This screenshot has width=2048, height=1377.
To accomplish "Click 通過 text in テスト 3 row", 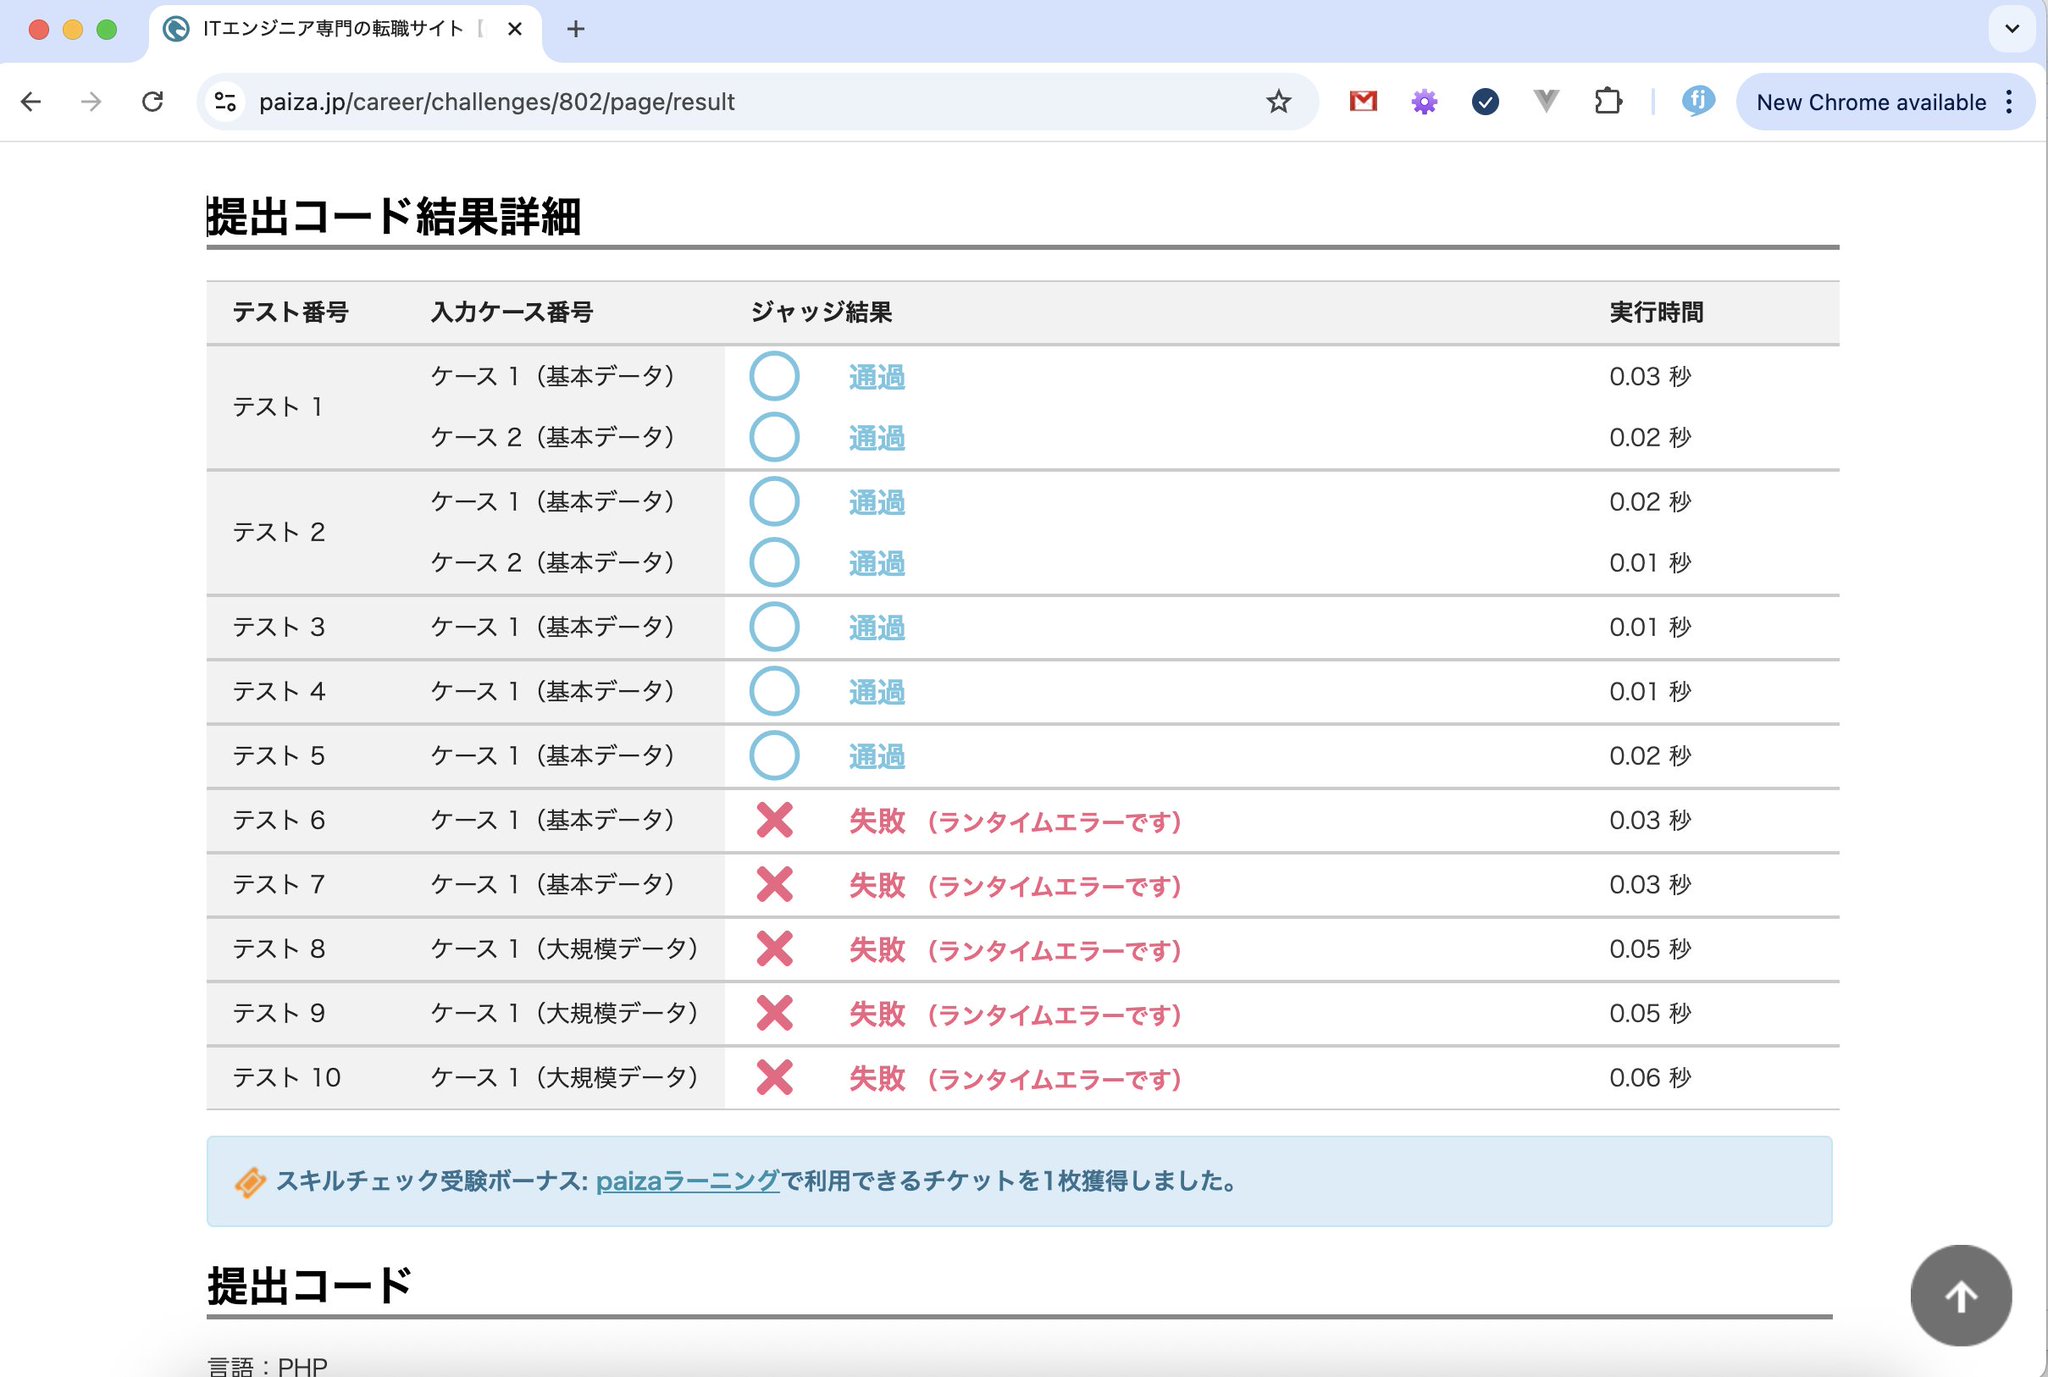I will tap(877, 628).
